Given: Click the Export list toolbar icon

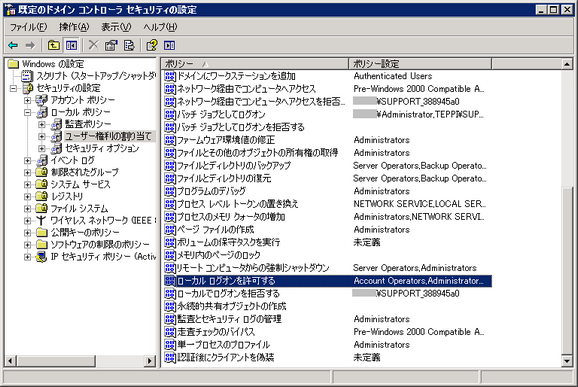Looking at the screenshot, I should 129,45.
